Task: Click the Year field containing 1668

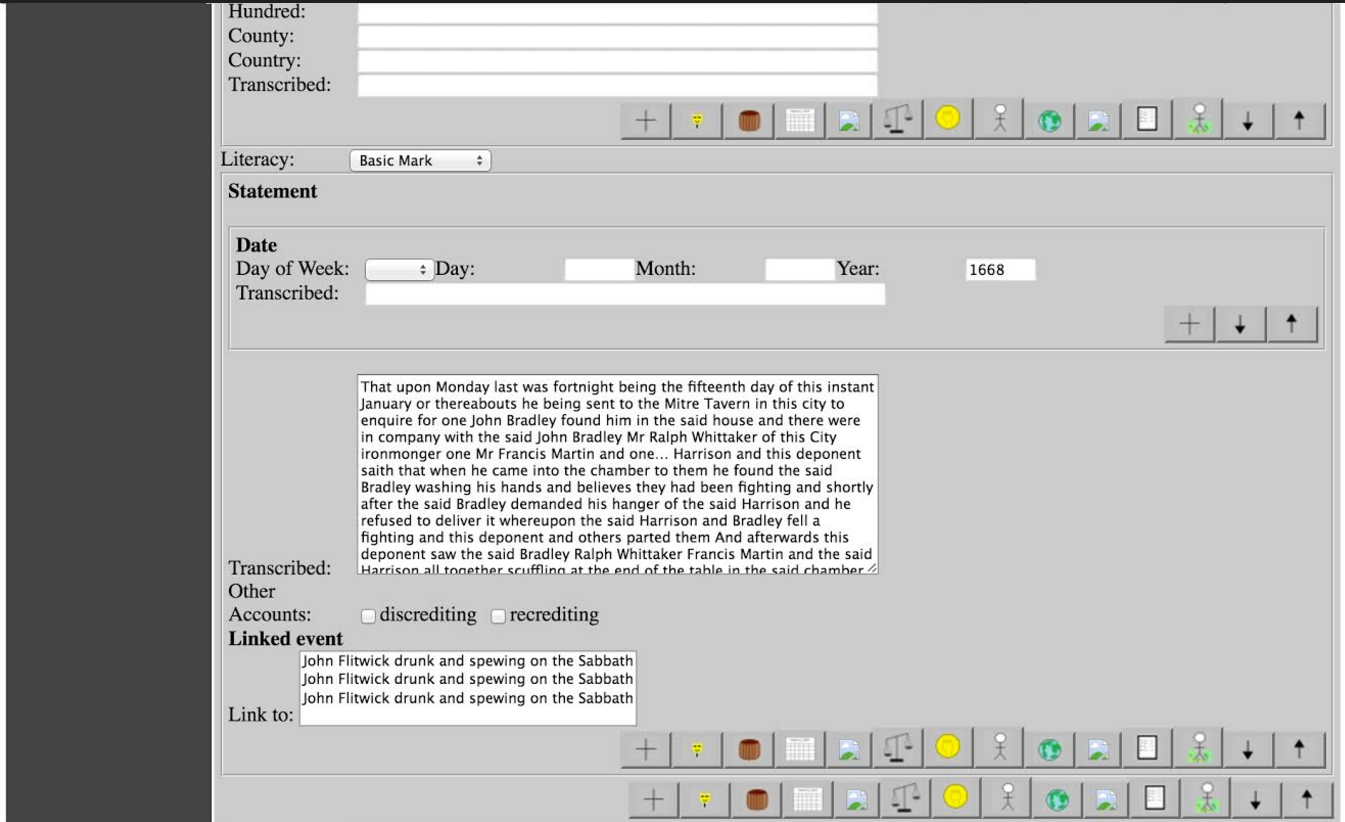Action: (1000, 270)
